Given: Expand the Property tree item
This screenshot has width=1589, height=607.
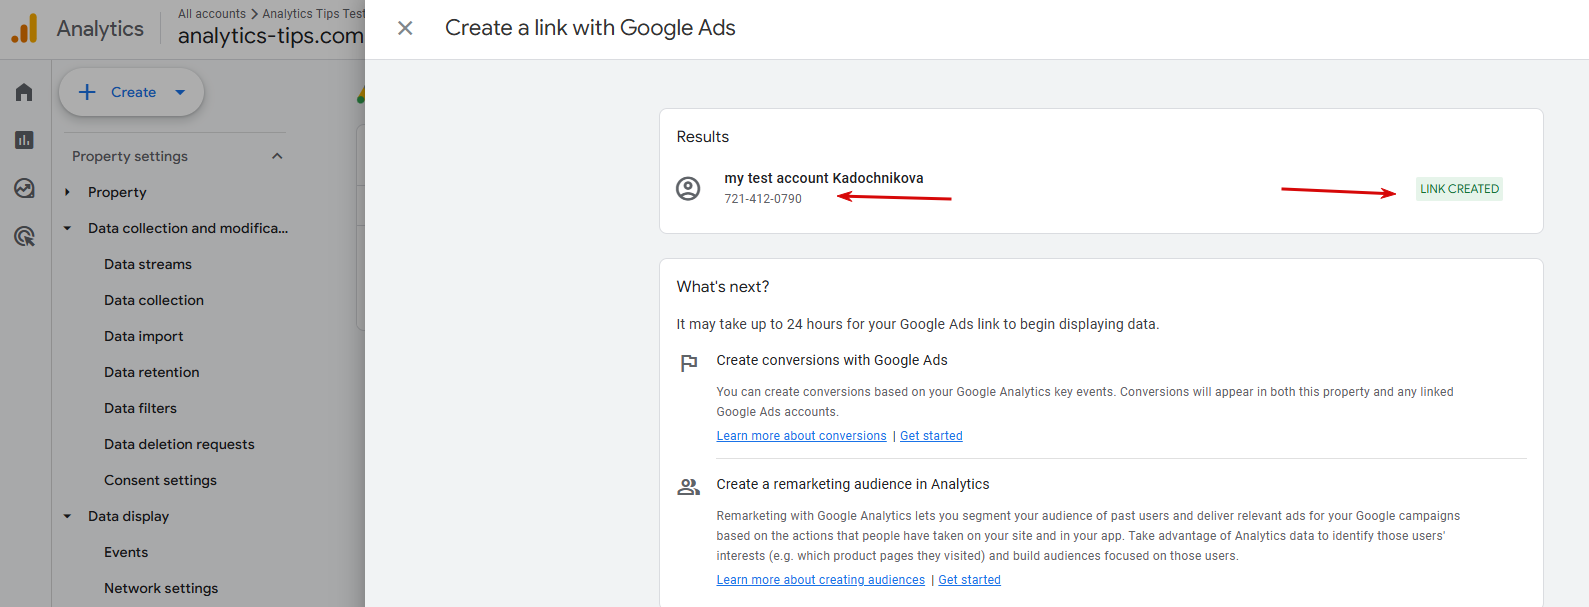Looking at the screenshot, I should click(68, 192).
